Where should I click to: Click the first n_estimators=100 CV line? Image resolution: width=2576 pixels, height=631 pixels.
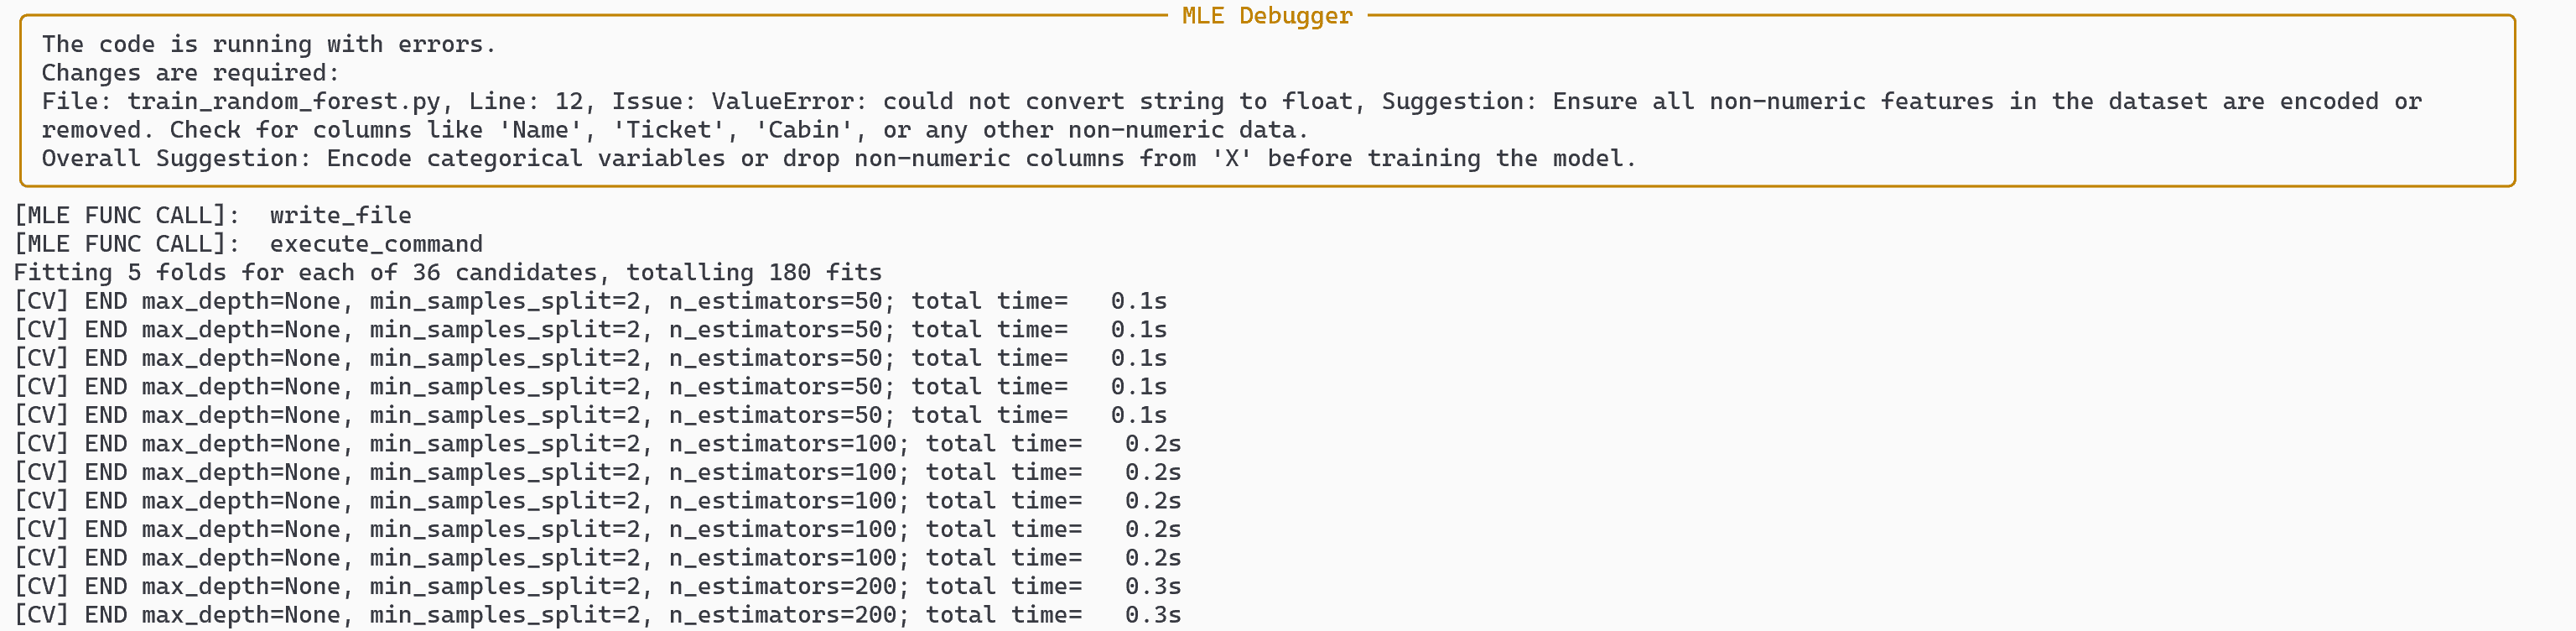point(597,444)
